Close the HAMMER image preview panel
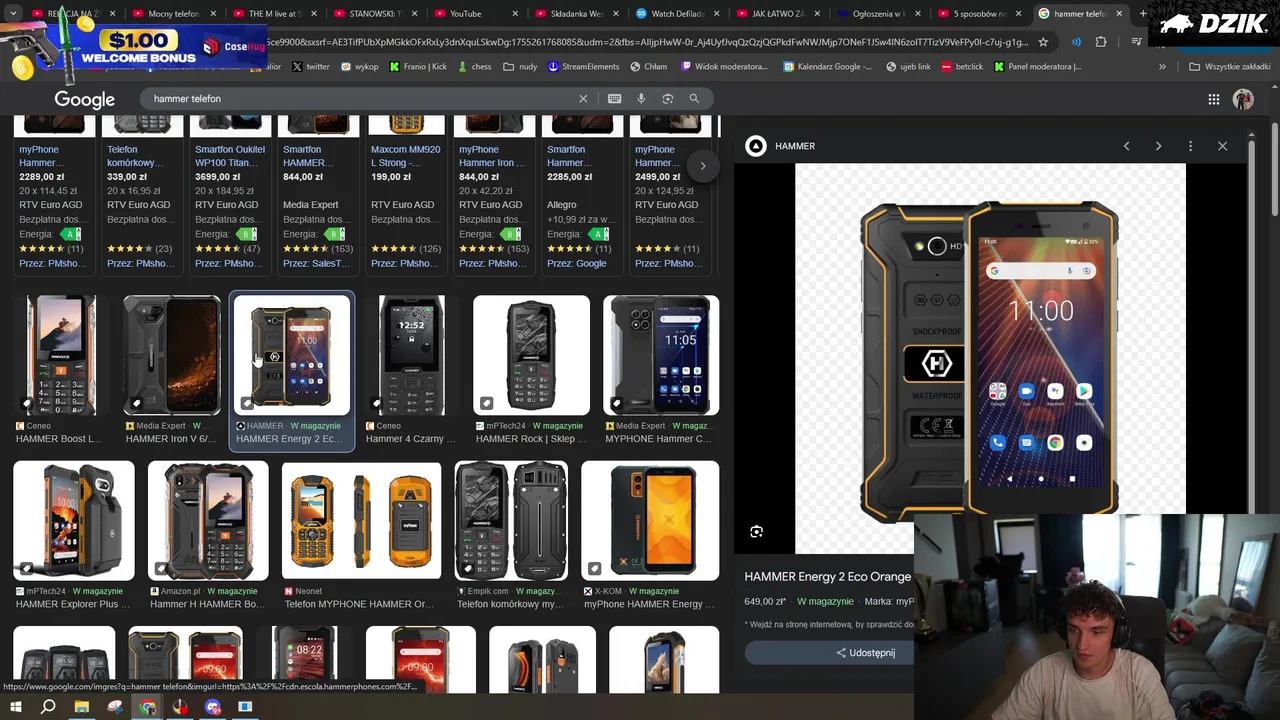Viewport: 1280px width, 720px height. (x=1222, y=146)
